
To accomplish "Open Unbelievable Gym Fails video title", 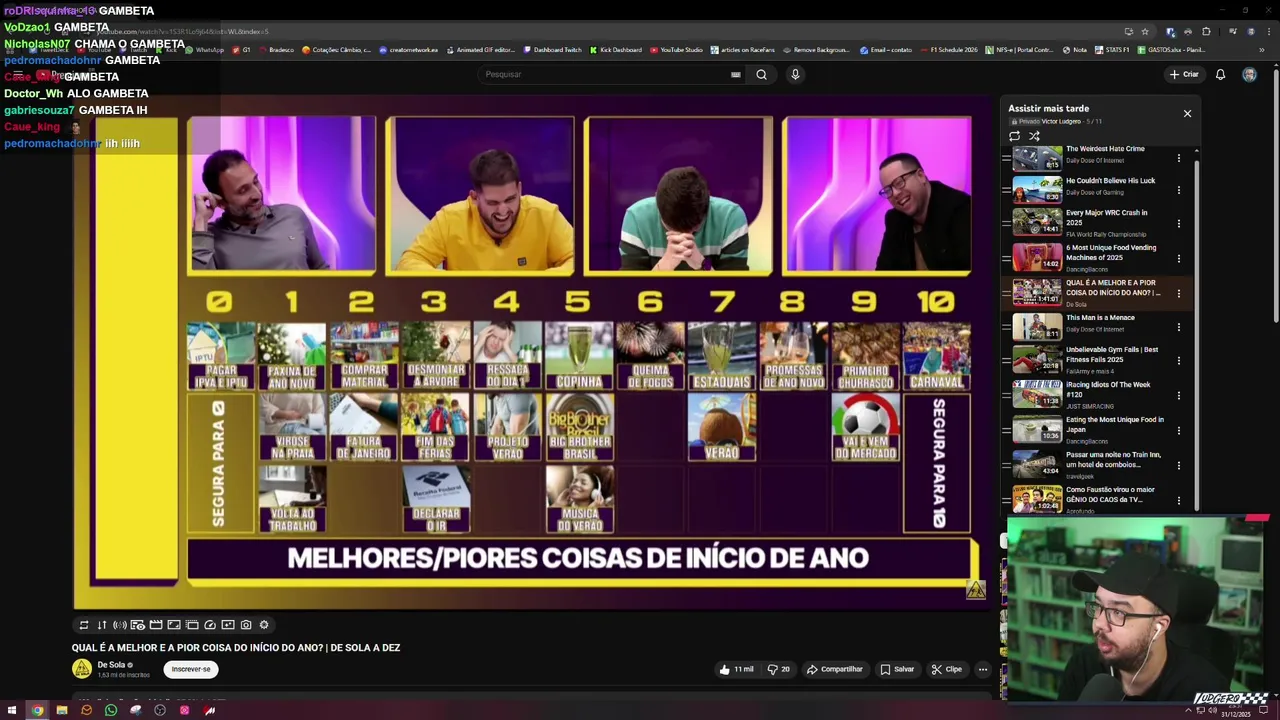I will coord(1112,354).
